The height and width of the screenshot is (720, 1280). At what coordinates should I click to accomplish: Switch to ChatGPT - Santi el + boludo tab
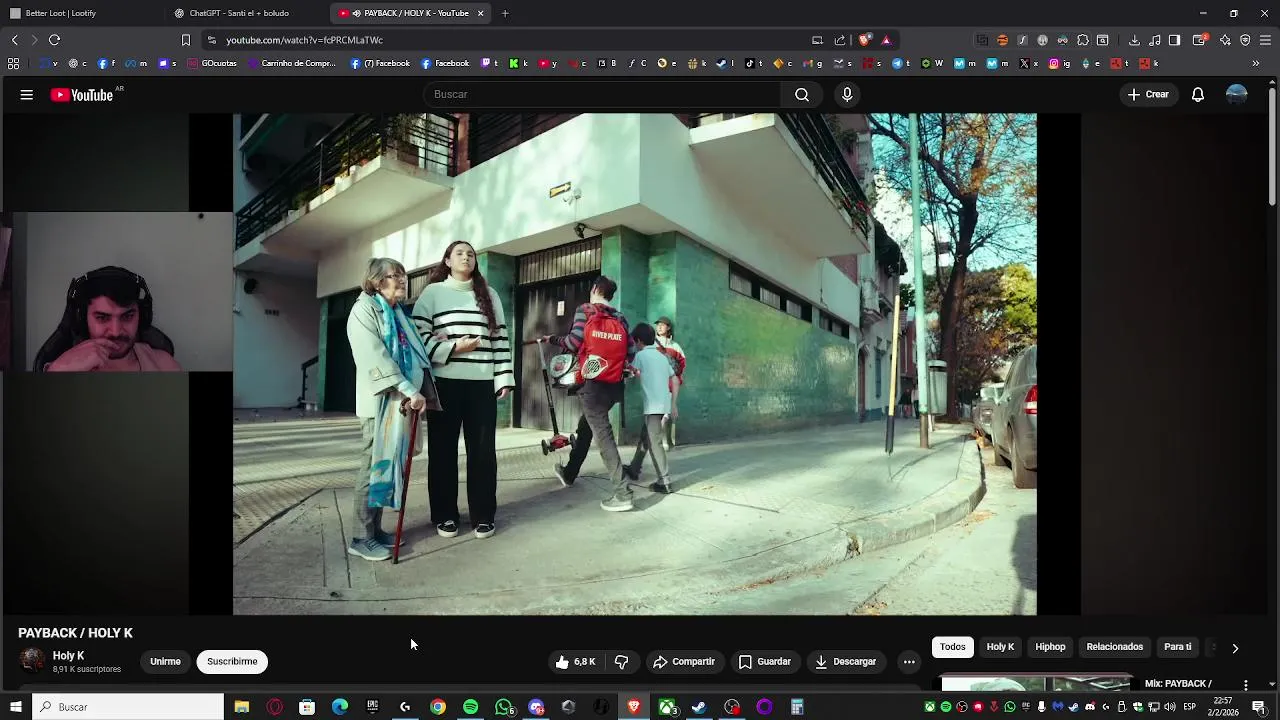click(245, 13)
